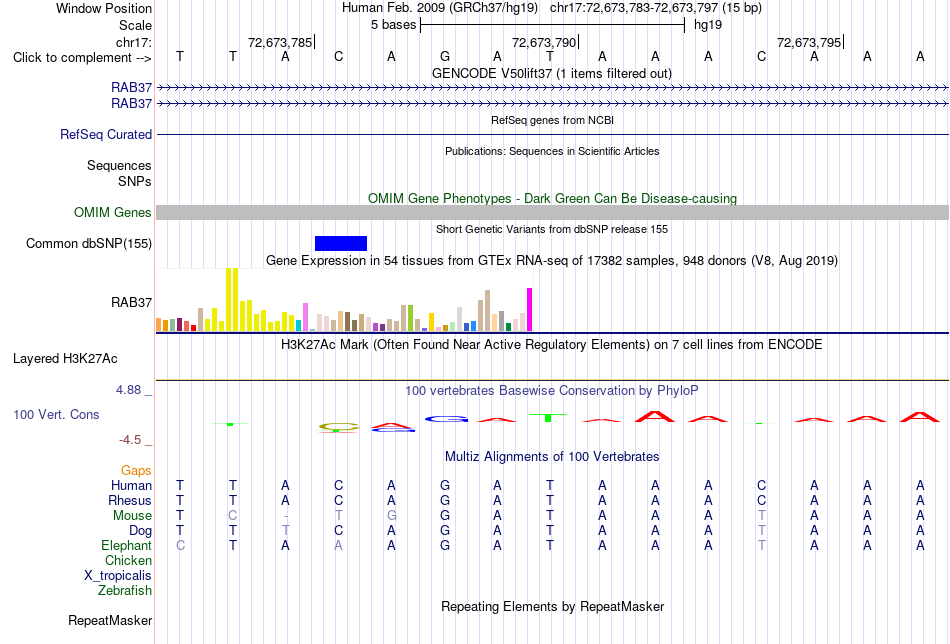Click the RAB37 label beside the GTEx bar chart

point(131,302)
